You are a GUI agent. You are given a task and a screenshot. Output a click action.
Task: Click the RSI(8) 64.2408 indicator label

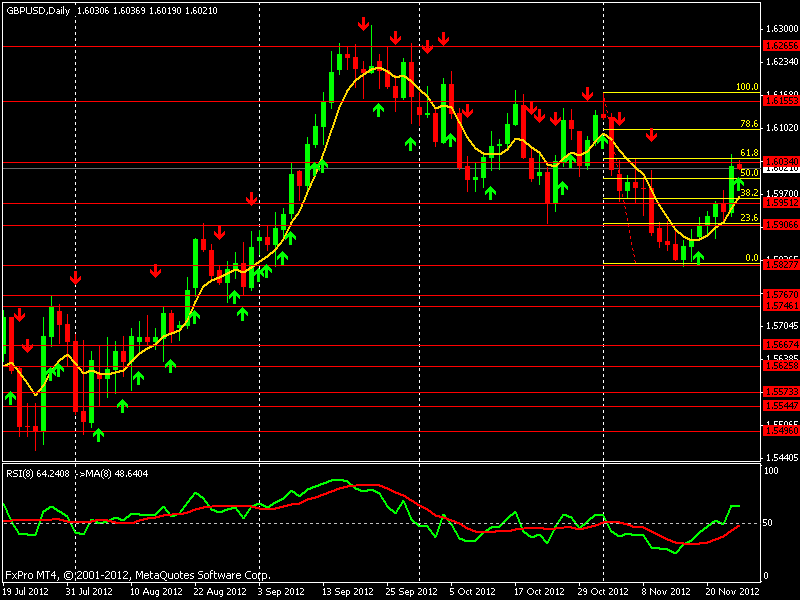[38, 473]
